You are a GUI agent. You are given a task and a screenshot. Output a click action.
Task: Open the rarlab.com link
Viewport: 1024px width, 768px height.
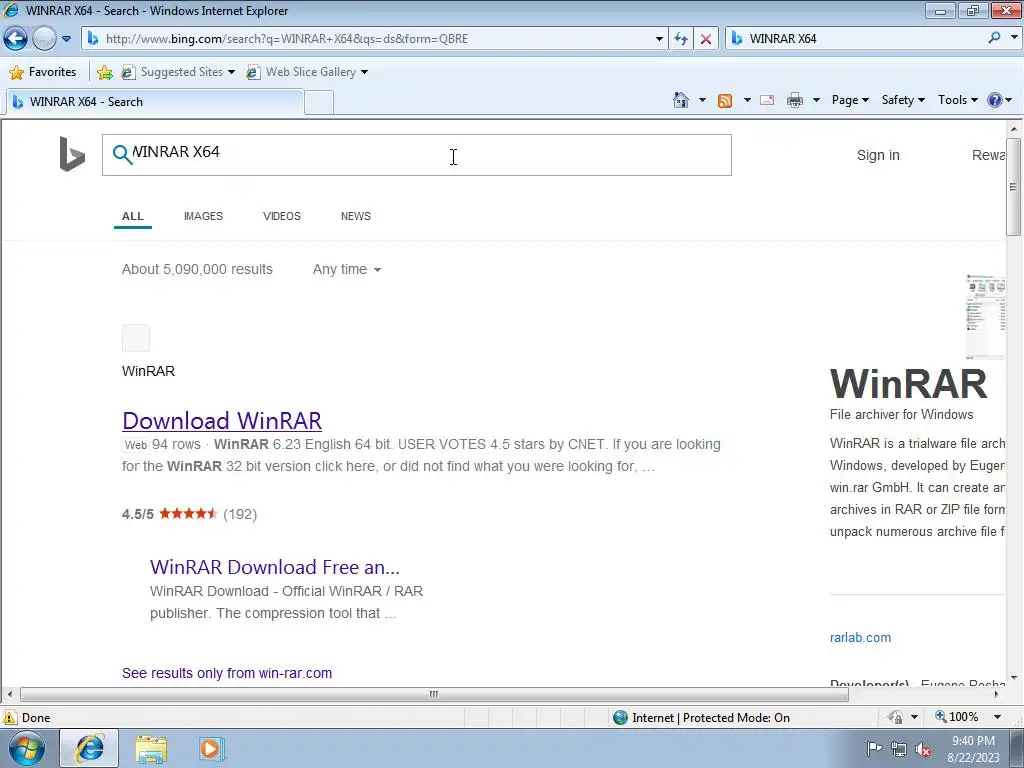pyautogui.click(x=860, y=637)
